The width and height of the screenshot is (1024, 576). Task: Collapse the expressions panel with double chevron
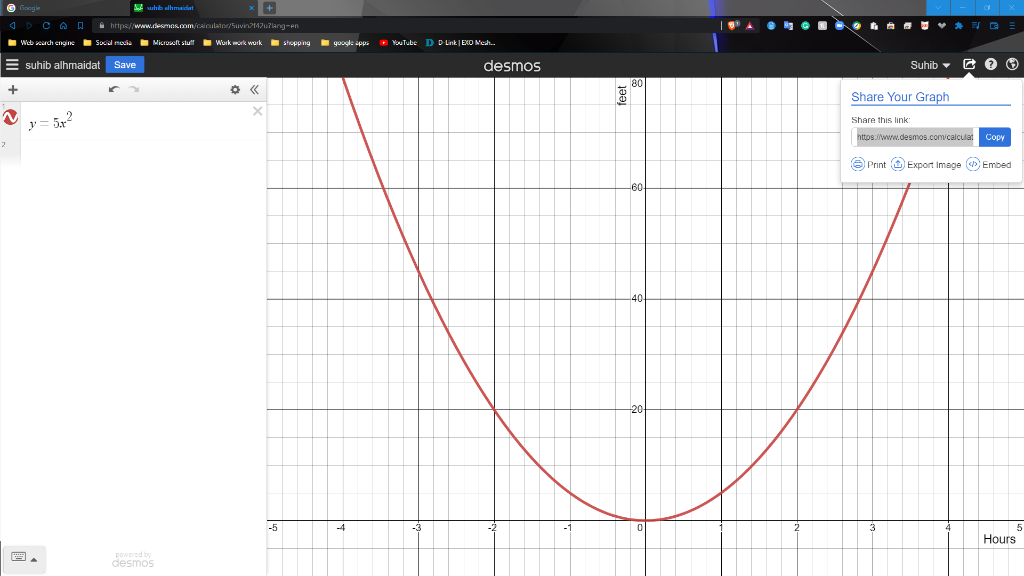pyautogui.click(x=254, y=89)
